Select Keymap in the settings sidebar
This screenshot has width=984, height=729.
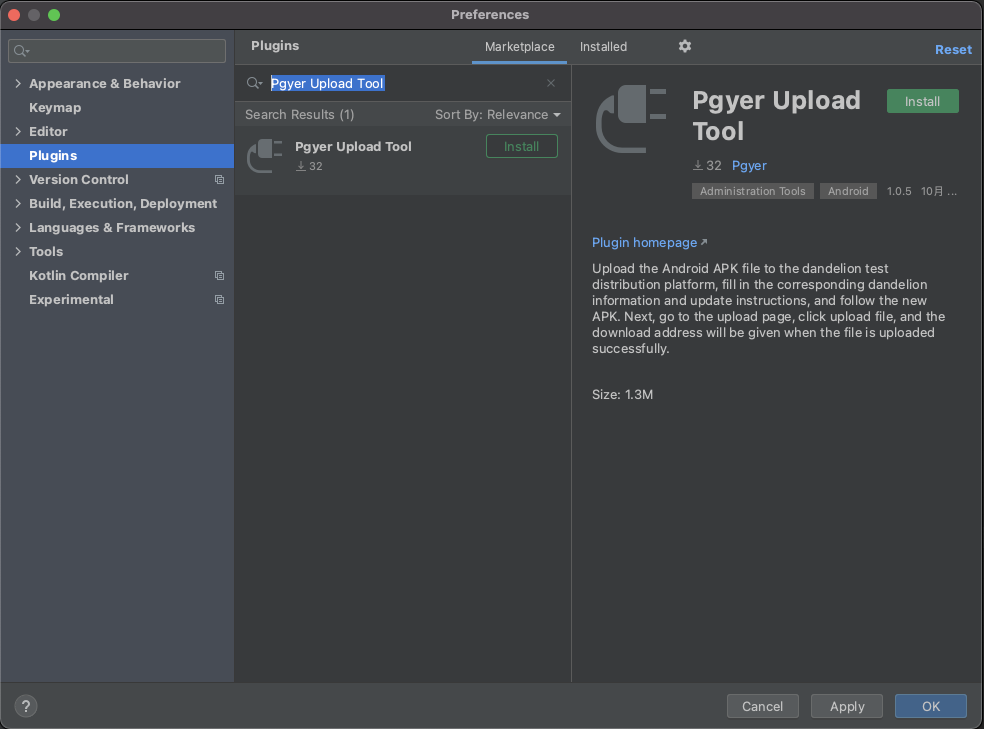(55, 108)
